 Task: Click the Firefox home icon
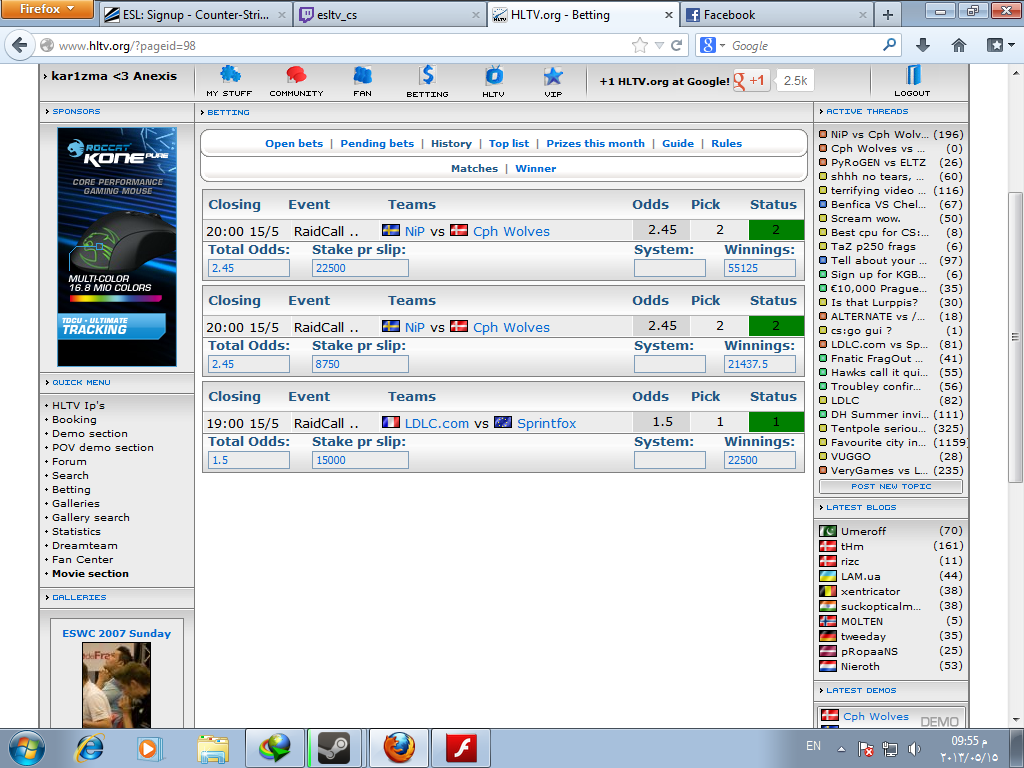(x=959, y=45)
